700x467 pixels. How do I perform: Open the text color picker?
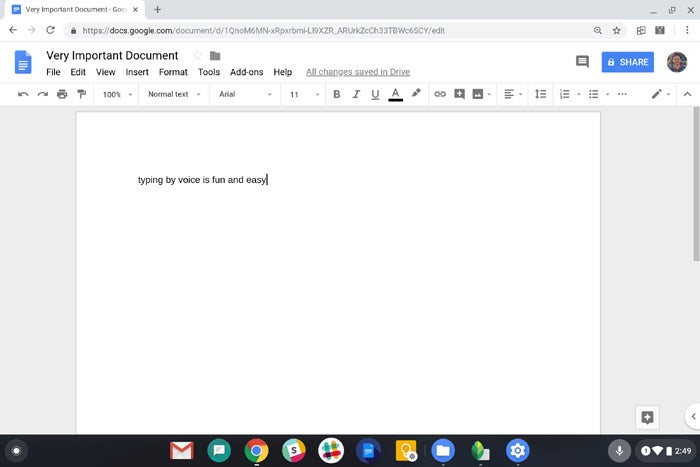(396, 94)
